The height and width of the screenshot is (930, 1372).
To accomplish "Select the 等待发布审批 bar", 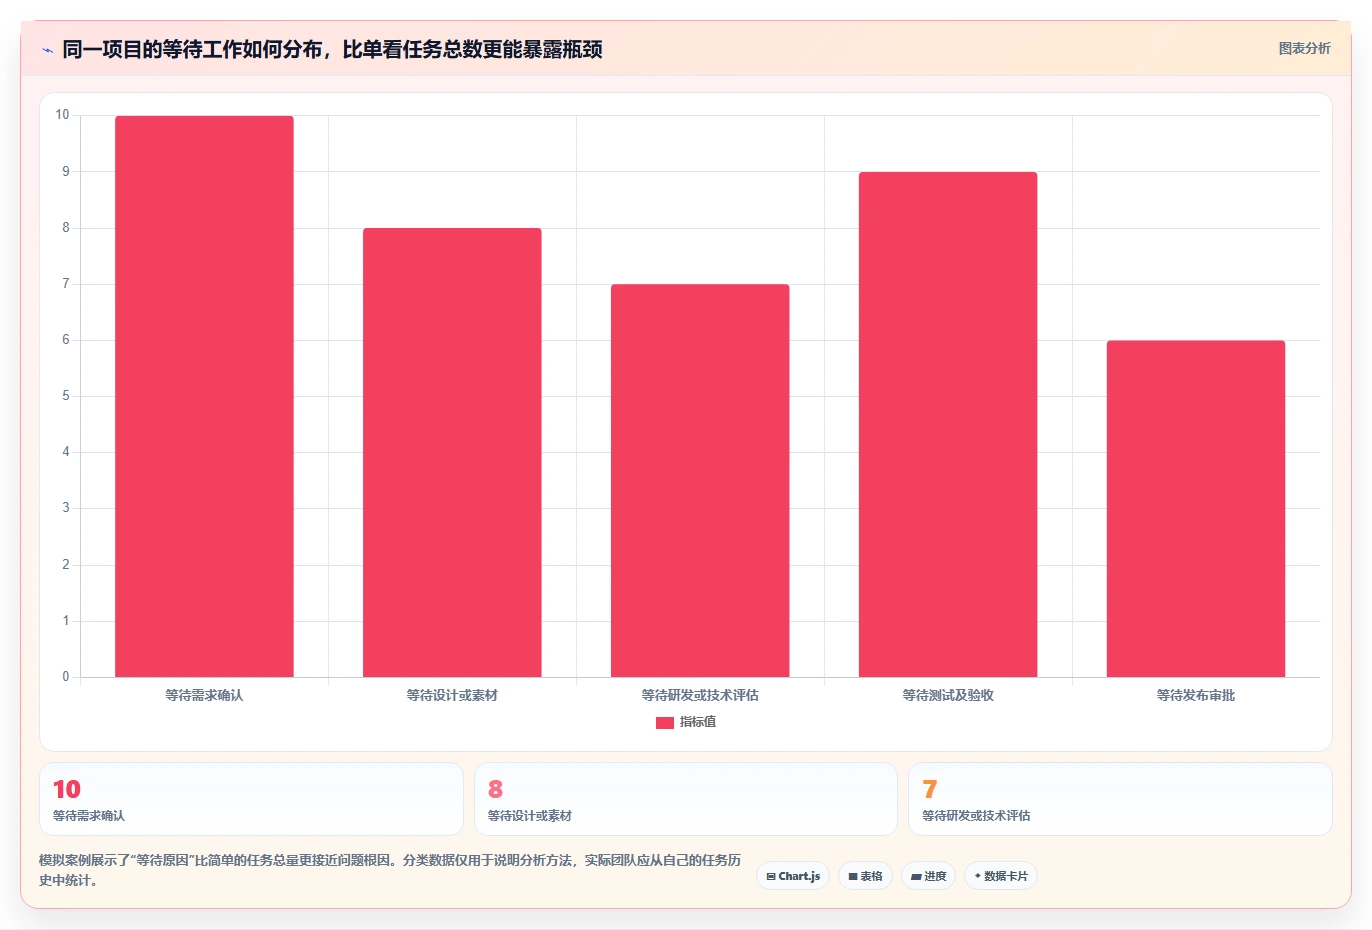I will (1196, 508).
